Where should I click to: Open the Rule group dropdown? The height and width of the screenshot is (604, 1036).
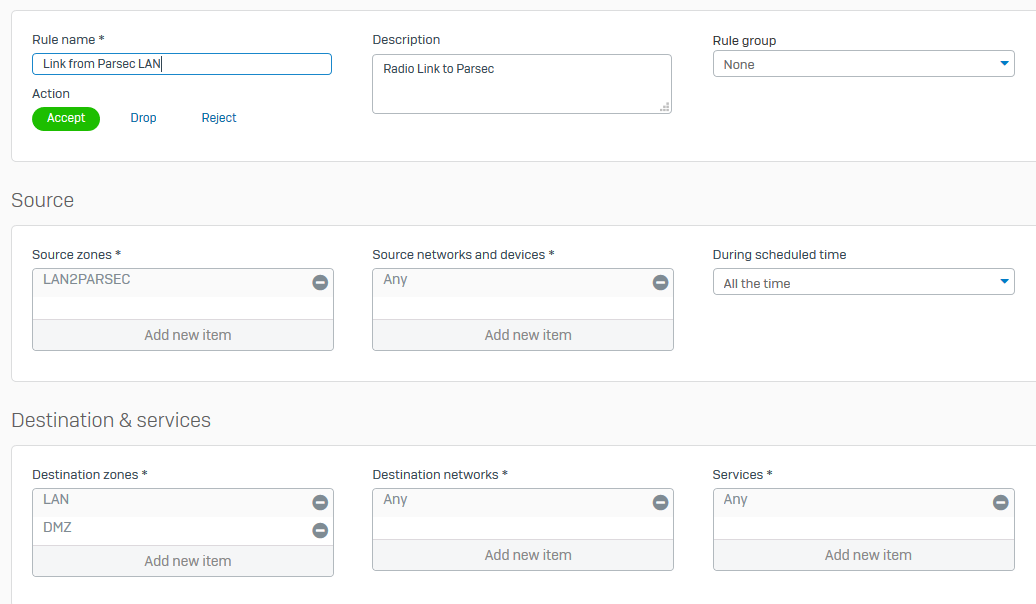(x=863, y=65)
